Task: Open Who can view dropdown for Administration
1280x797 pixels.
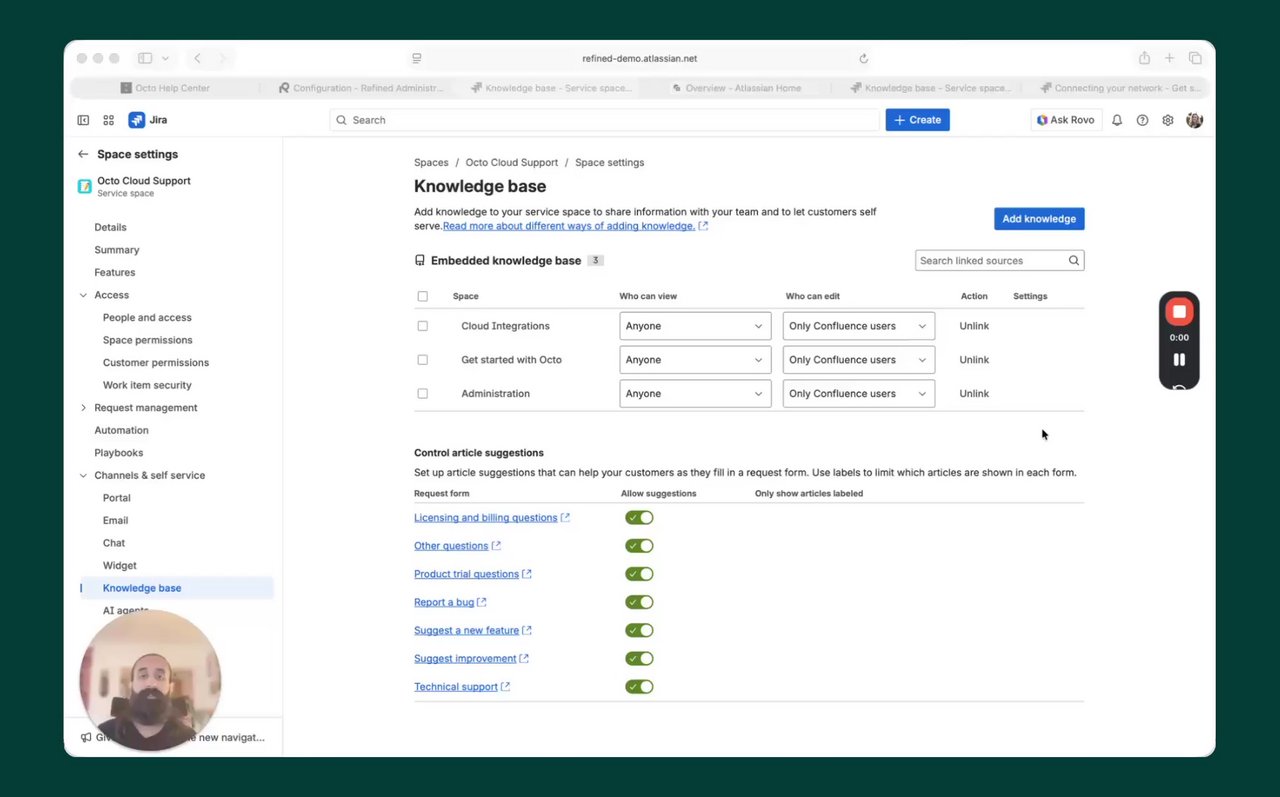Action: pyautogui.click(x=695, y=394)
